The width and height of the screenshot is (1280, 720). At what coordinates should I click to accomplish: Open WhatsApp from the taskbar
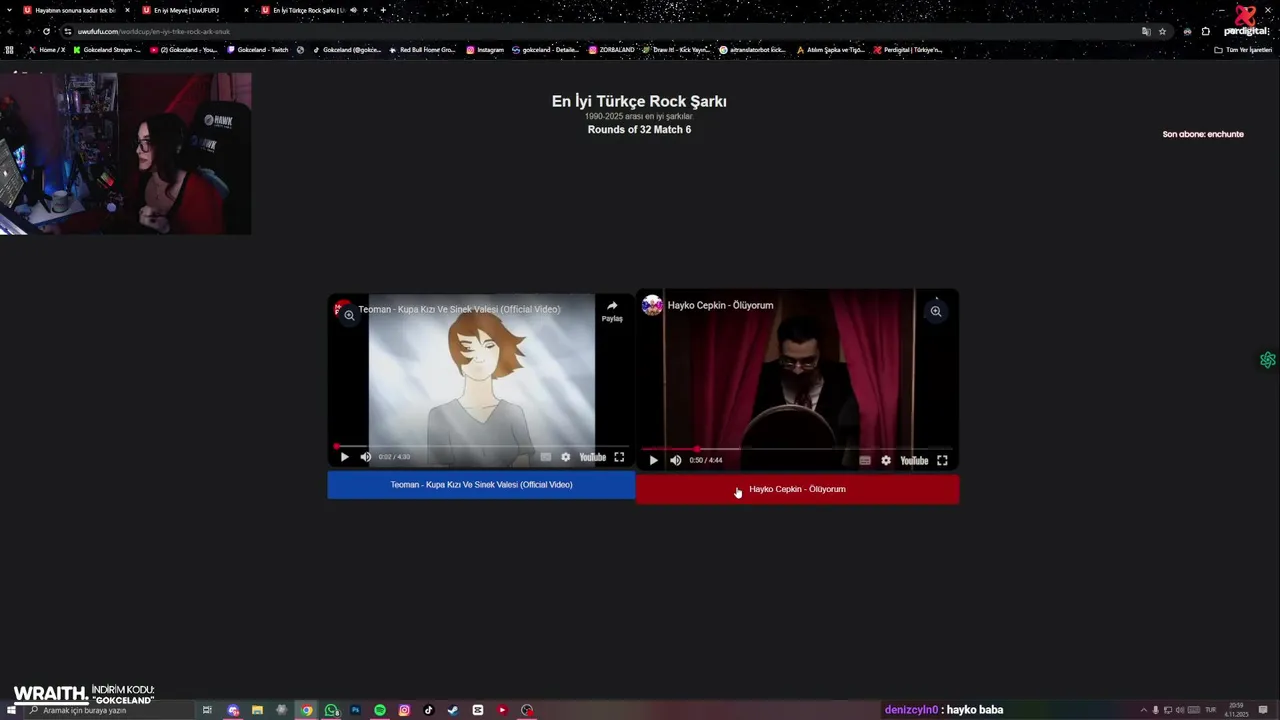tap(331, 710)
